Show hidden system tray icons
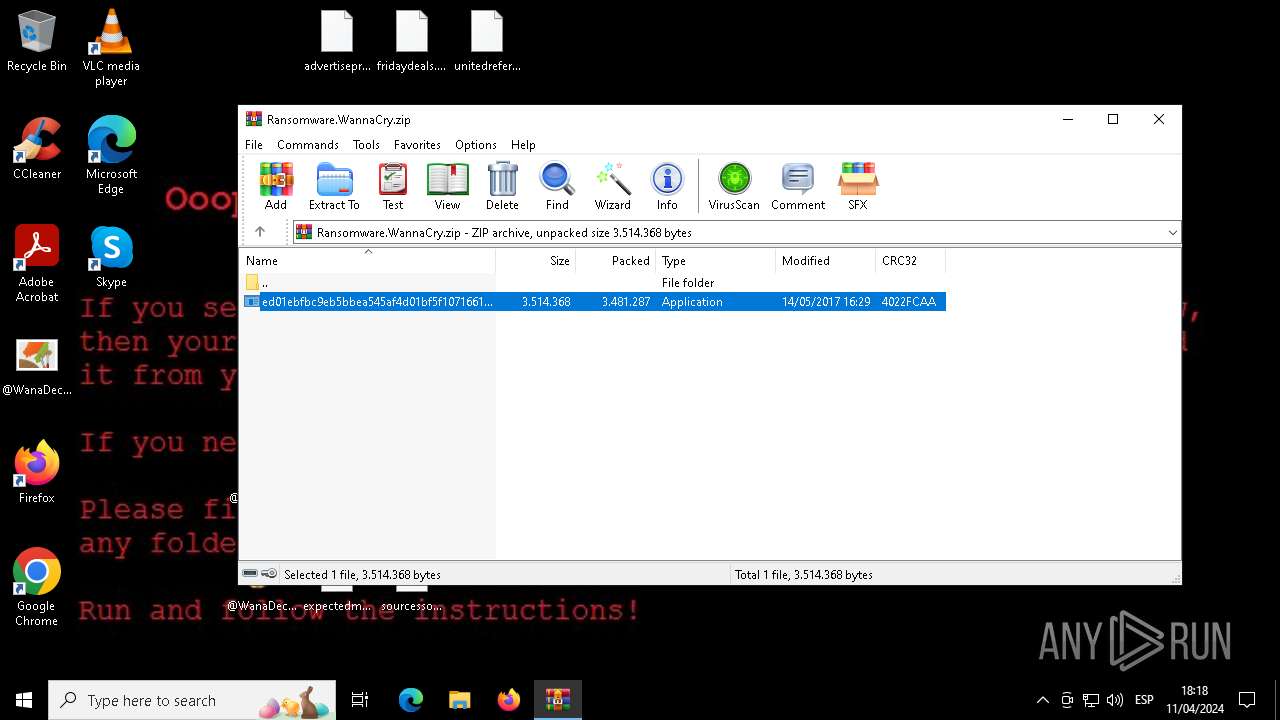 tap(1042, 700)
